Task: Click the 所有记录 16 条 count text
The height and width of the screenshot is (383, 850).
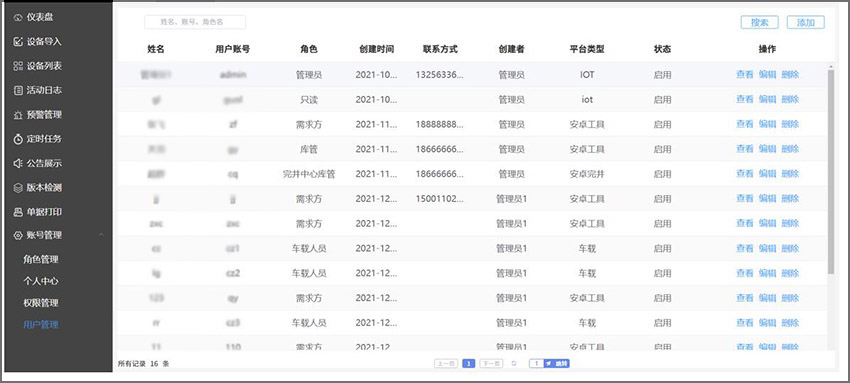Action: pyautogui.click(x=144, y=363)
